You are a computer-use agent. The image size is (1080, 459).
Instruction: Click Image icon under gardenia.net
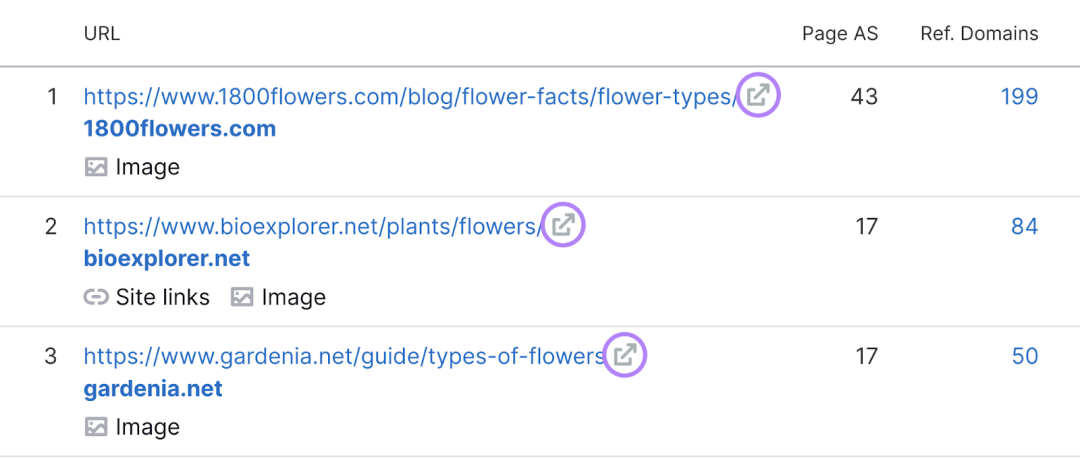point(96,427)
